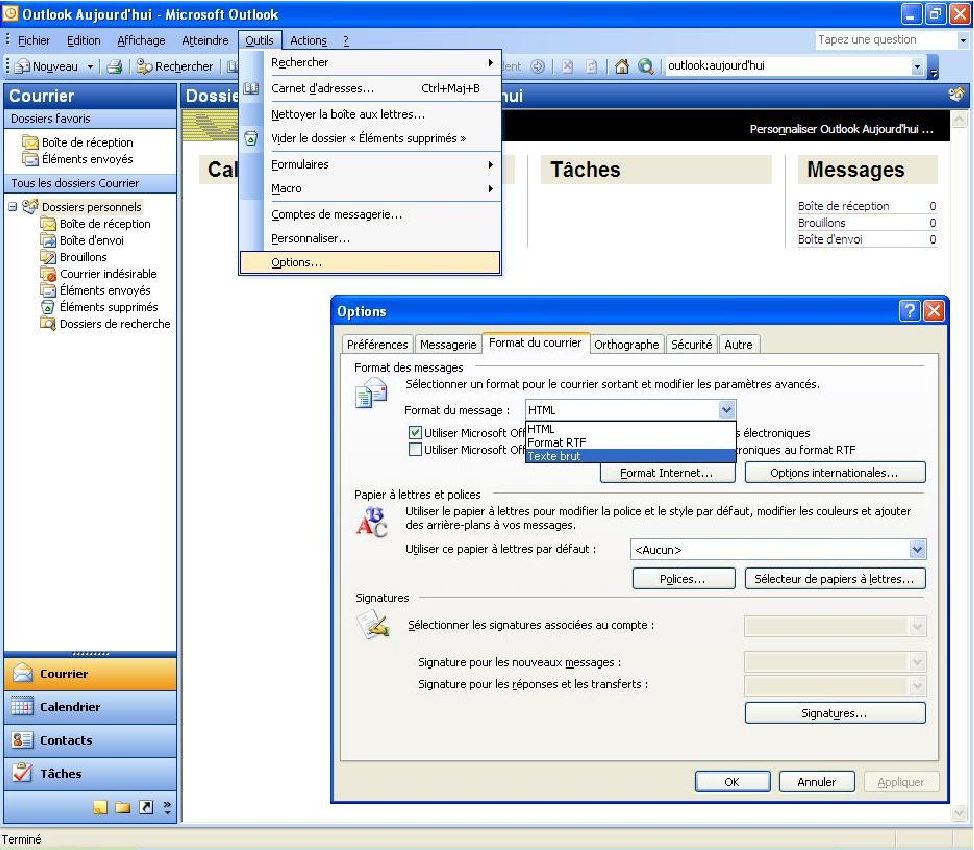974x850 pixels.
Task: Toggle the unchecked 'Utiliser Microsoft Office' RTF checkbox
Action: (x=416, y=449)
